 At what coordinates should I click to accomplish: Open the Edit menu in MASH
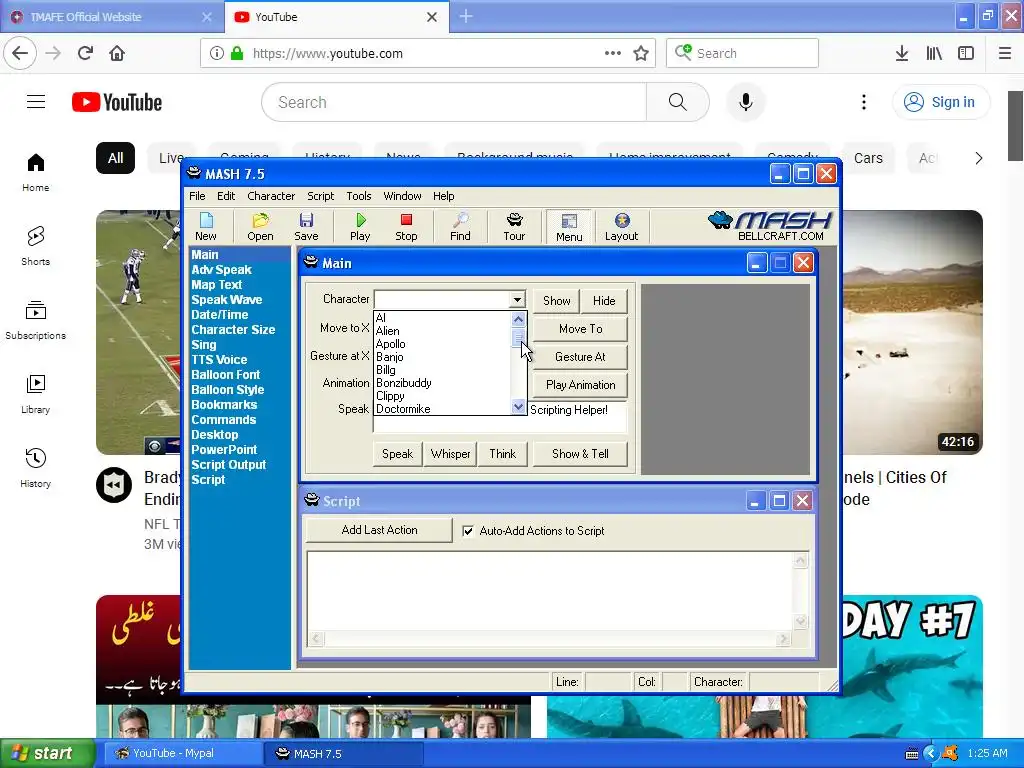[x=226, y=196]
